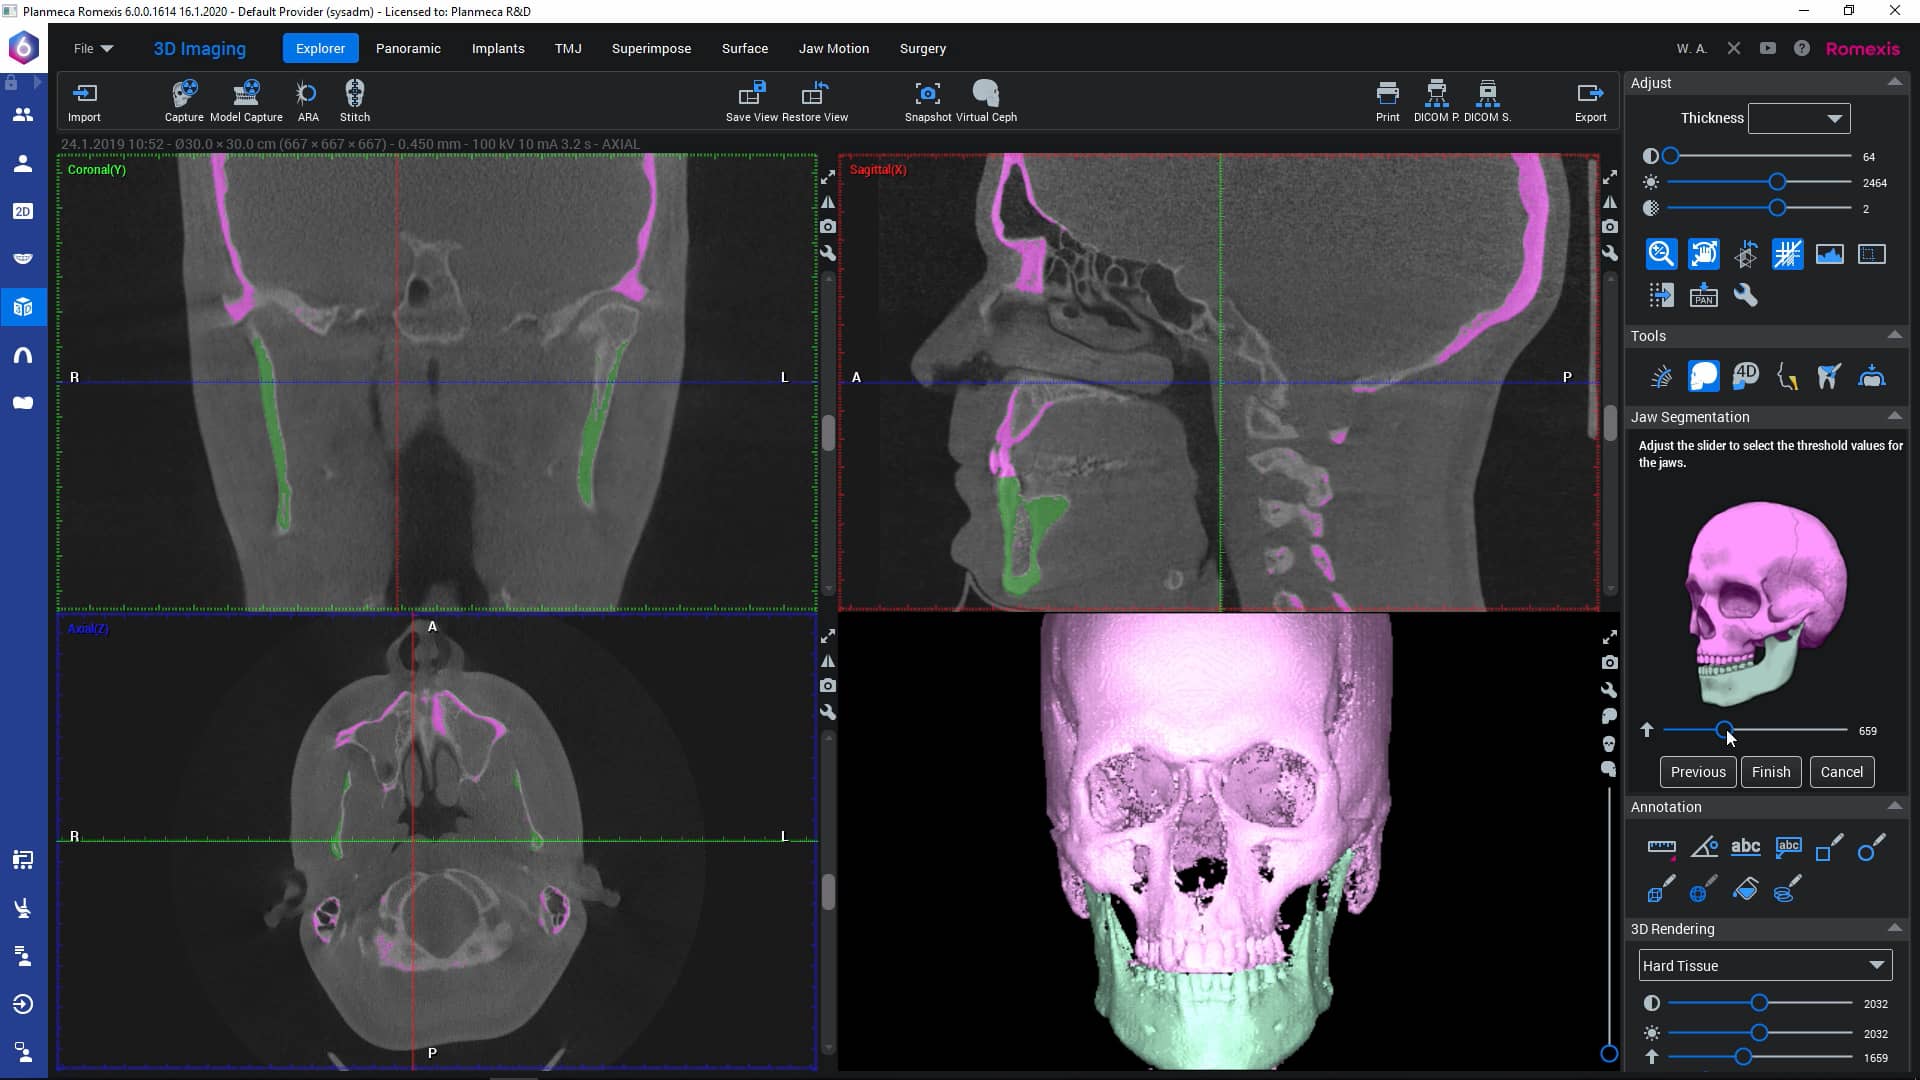Select the tooth segmentation tool
This screenshot has height=1080, width=1920.
1830,376
